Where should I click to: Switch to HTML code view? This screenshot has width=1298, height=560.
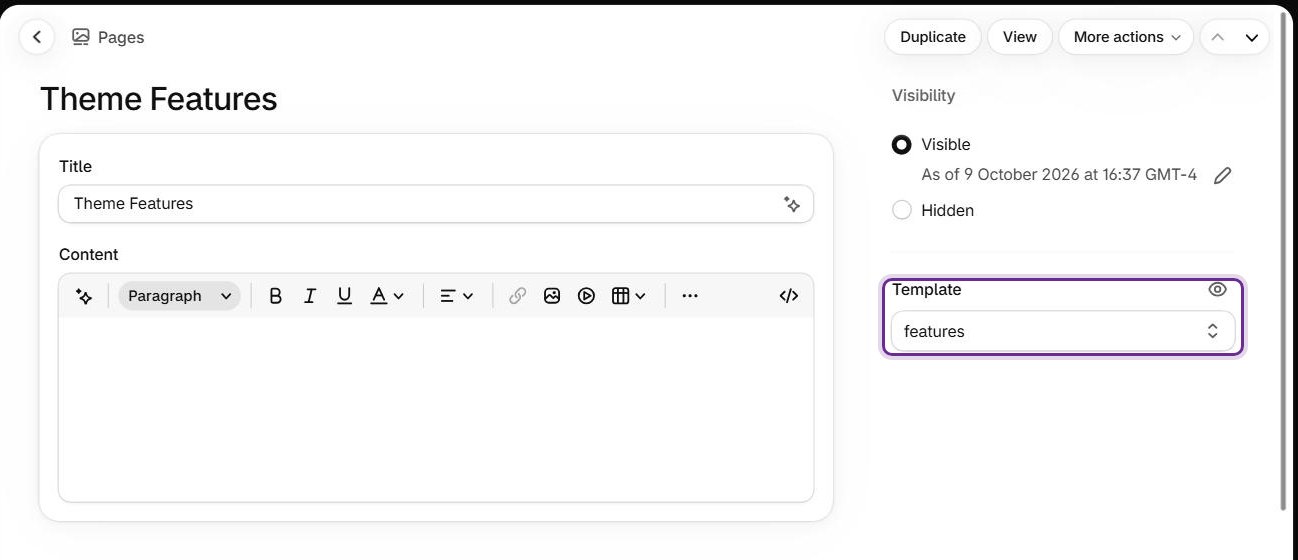click(x=789, y=296)
